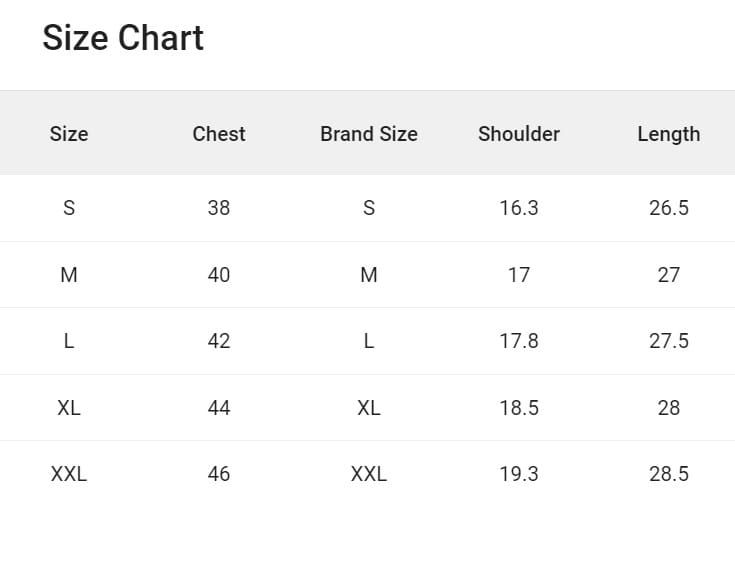Screen dimensions: 735x582
Task: Click length value 28.5
Action: (669, 474)
